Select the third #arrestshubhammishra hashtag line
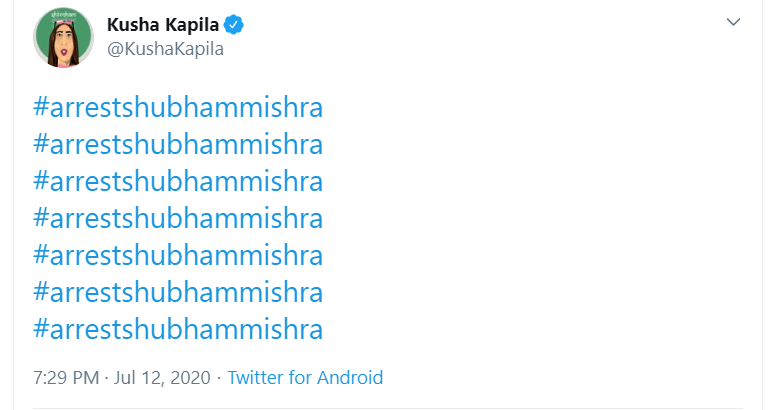 (x=178, y=182)
